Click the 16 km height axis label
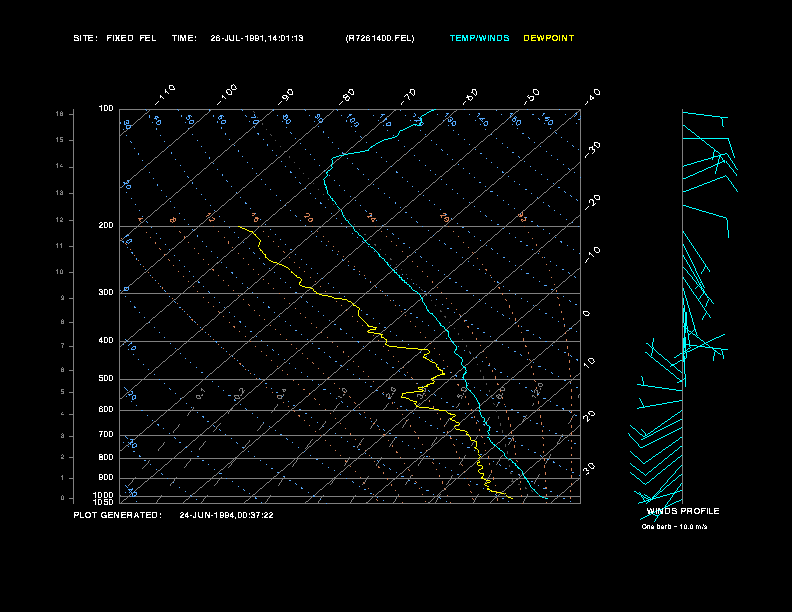 60,114
